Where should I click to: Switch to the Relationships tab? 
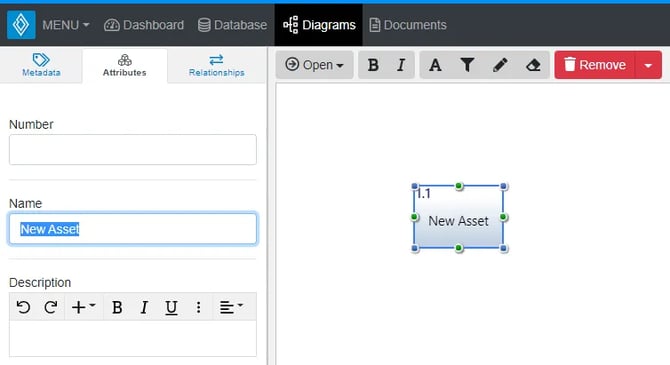217,65
